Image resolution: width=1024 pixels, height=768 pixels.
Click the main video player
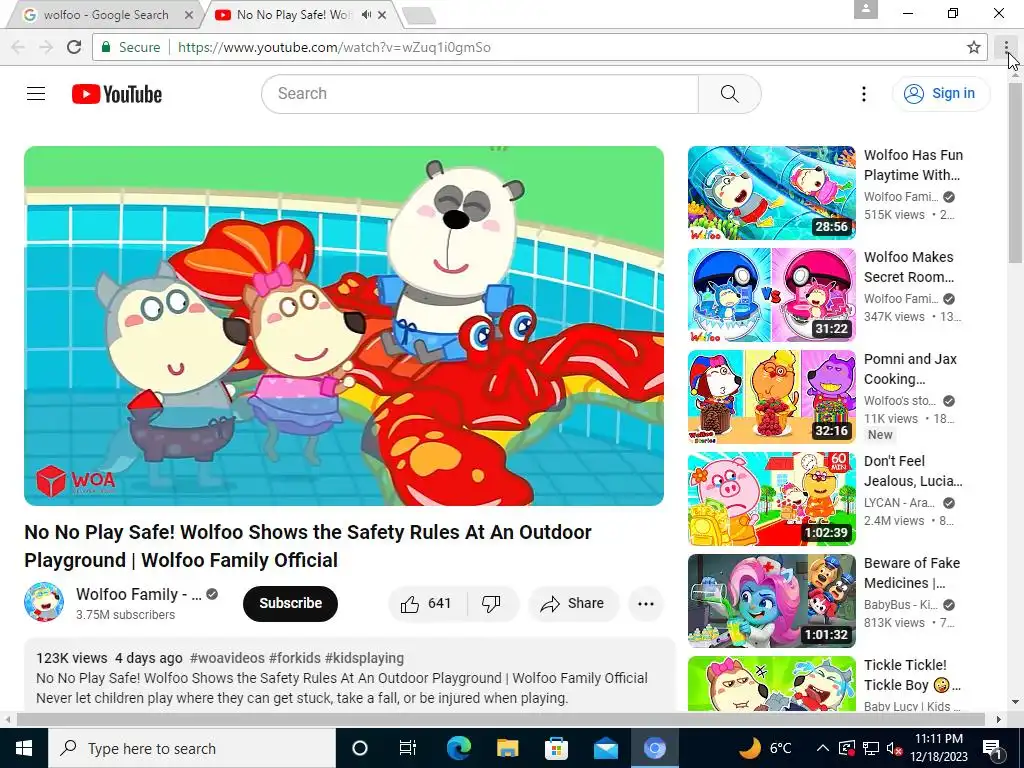pos(344,326)
